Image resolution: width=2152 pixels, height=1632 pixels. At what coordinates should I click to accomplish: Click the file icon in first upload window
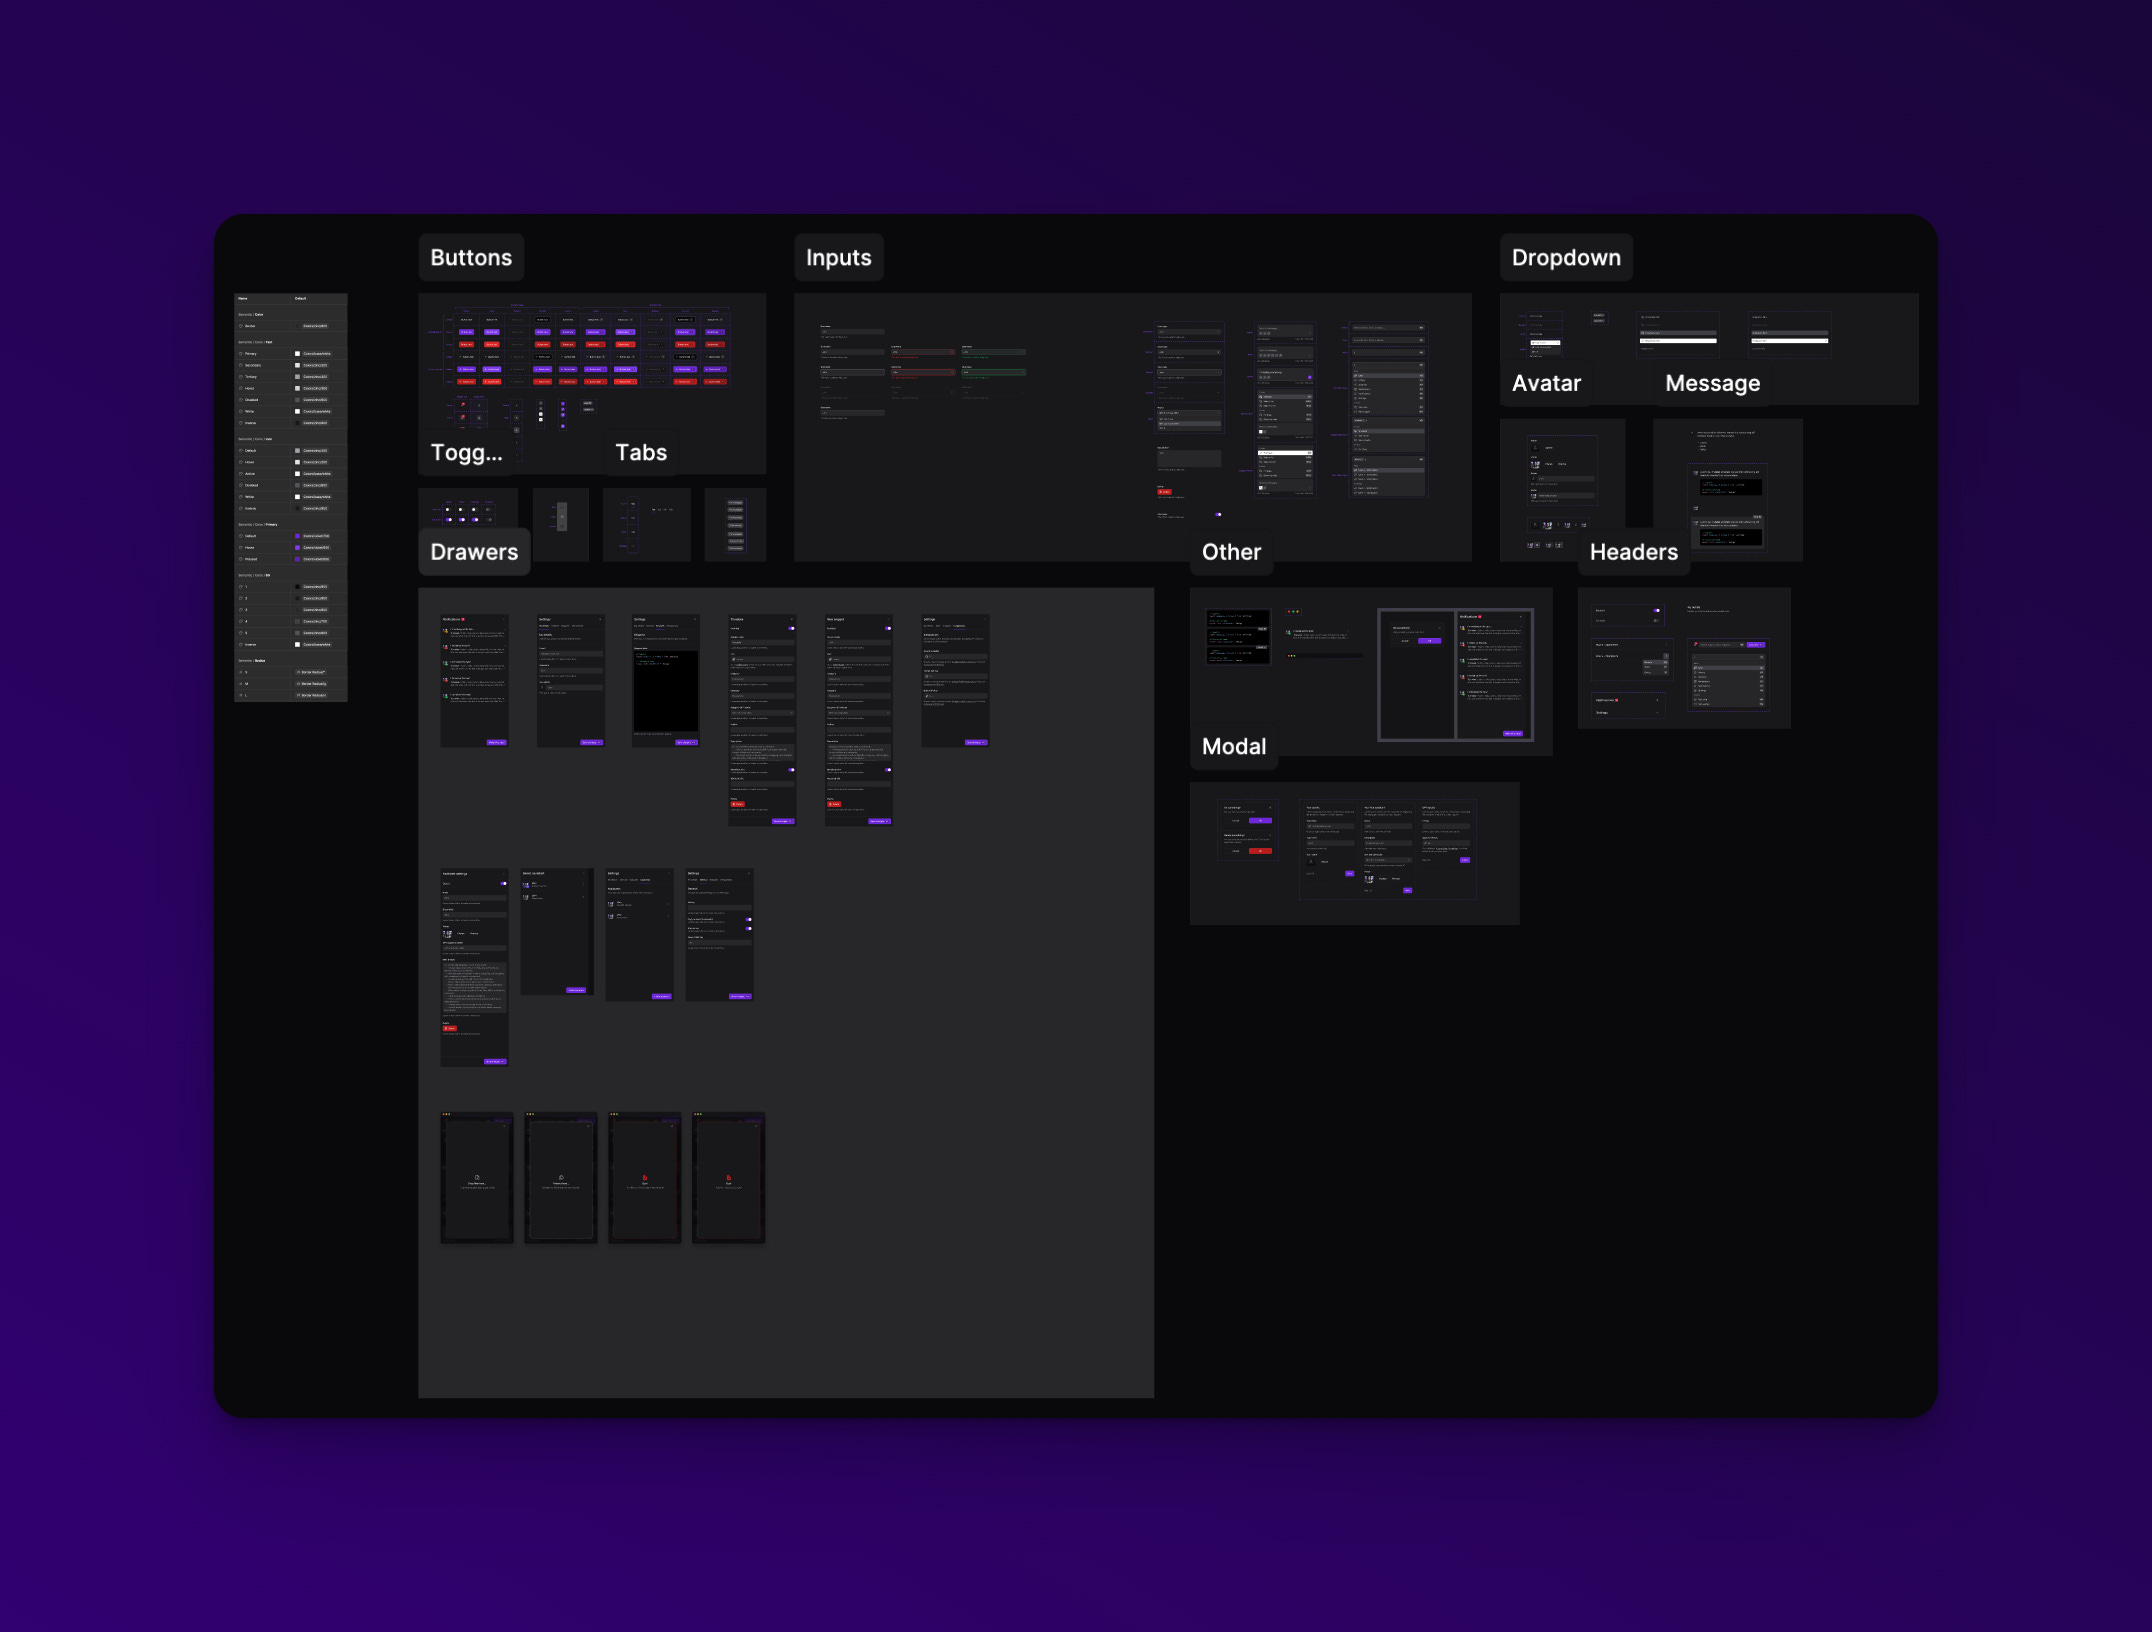[477, 1177]
